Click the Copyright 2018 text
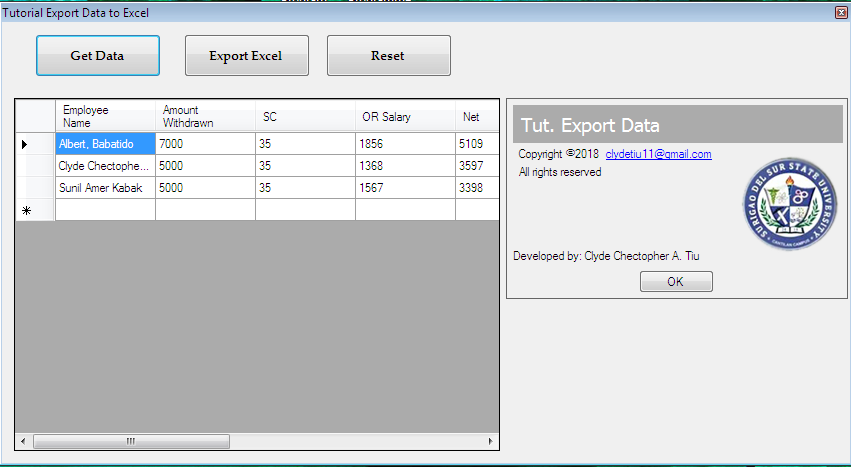 click(558, 154)
